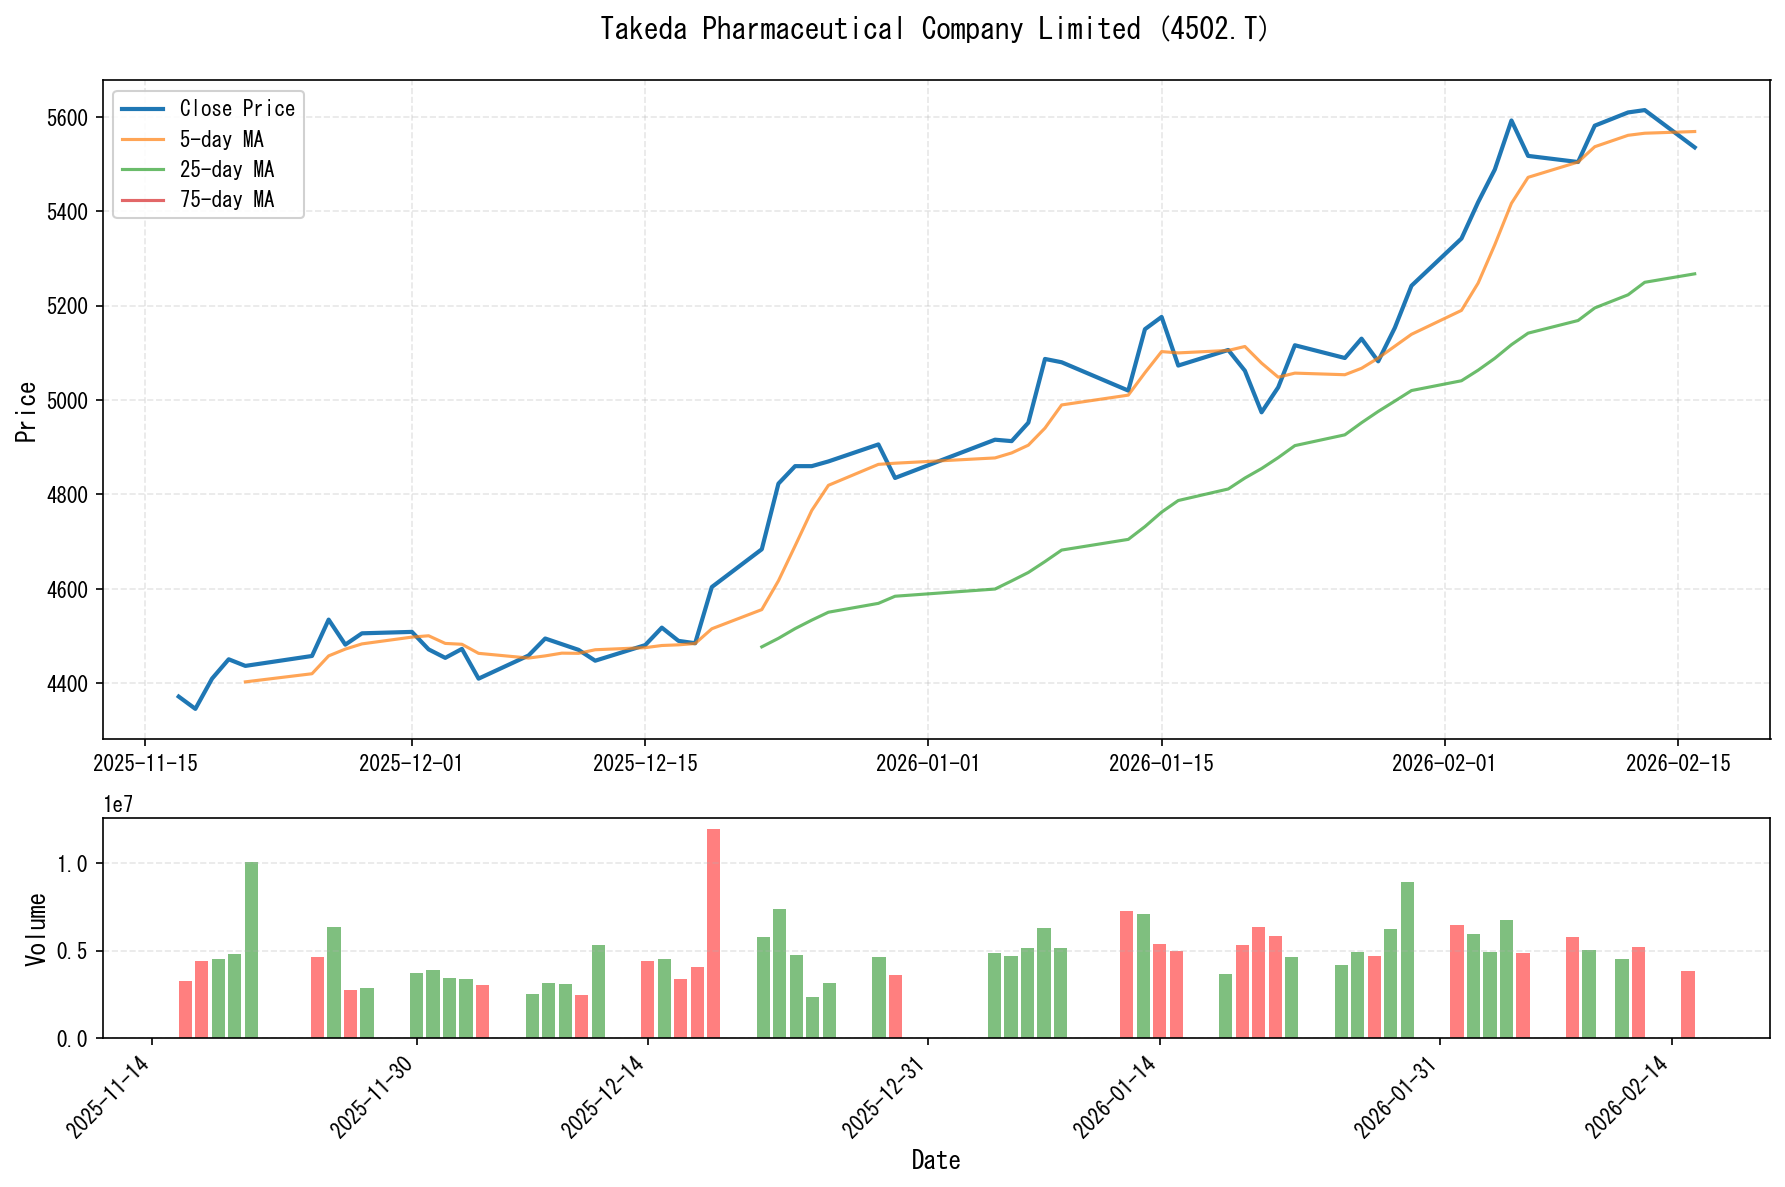Click the Volume y-axis label

[37, 928]
